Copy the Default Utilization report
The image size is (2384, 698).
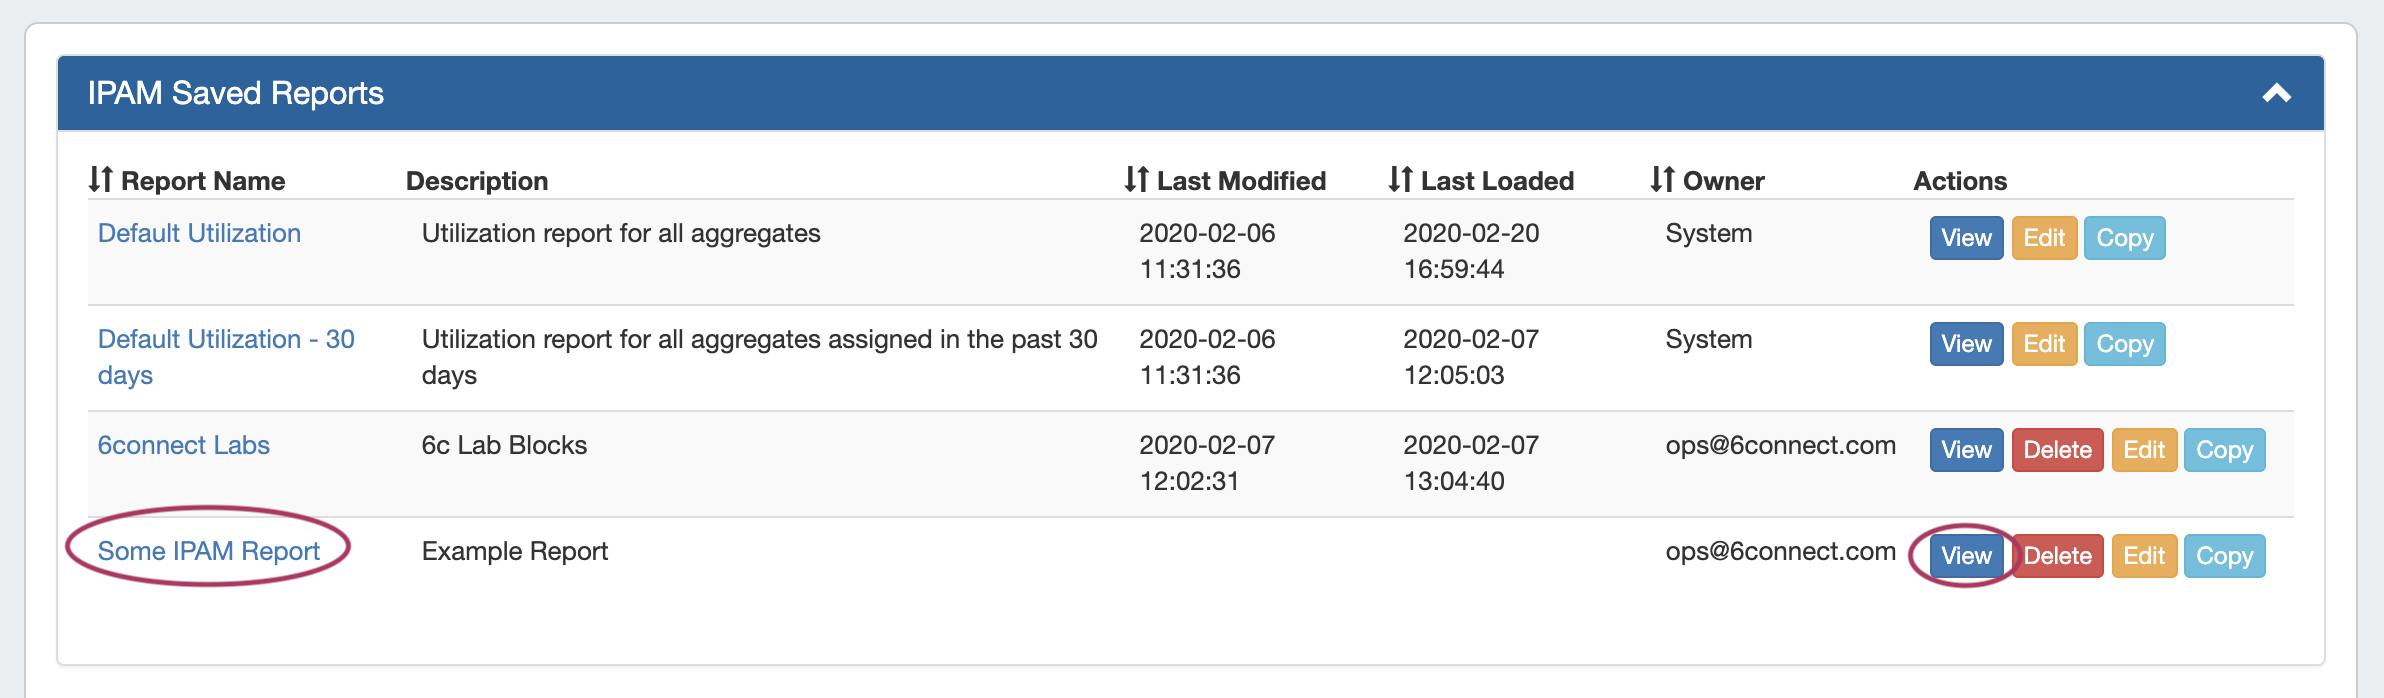tap(2124, 238)
